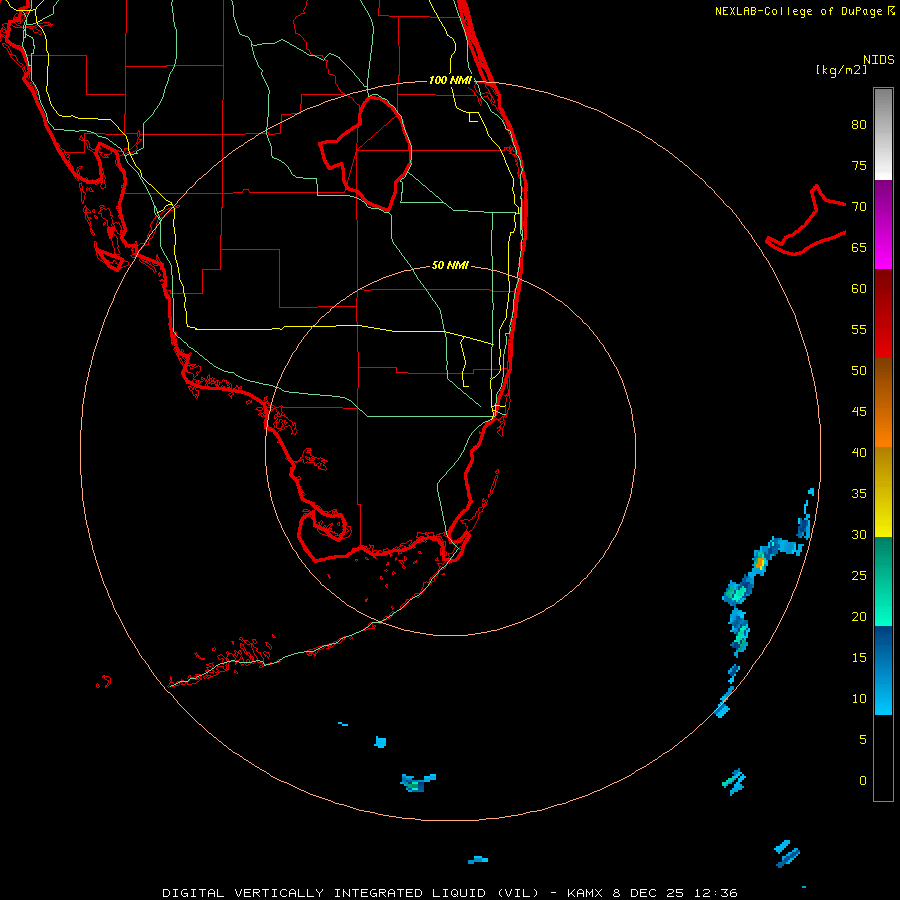This screenshot has height=900, width=900.
Task: Click the scale value 35
Action: pos(859,494)
